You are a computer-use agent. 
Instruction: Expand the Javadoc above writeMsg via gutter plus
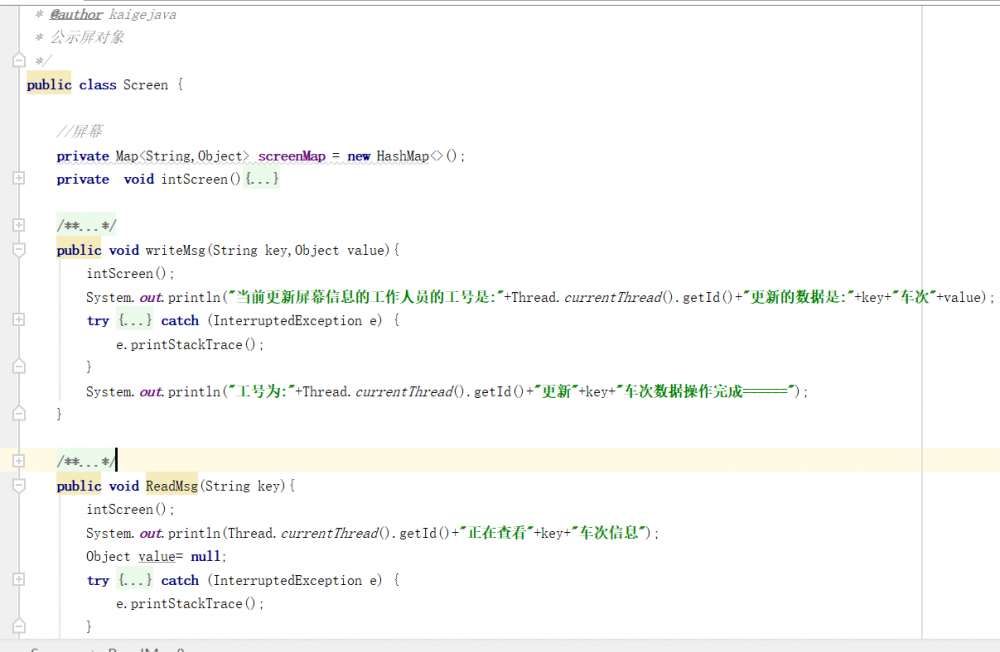coord(18,226)
